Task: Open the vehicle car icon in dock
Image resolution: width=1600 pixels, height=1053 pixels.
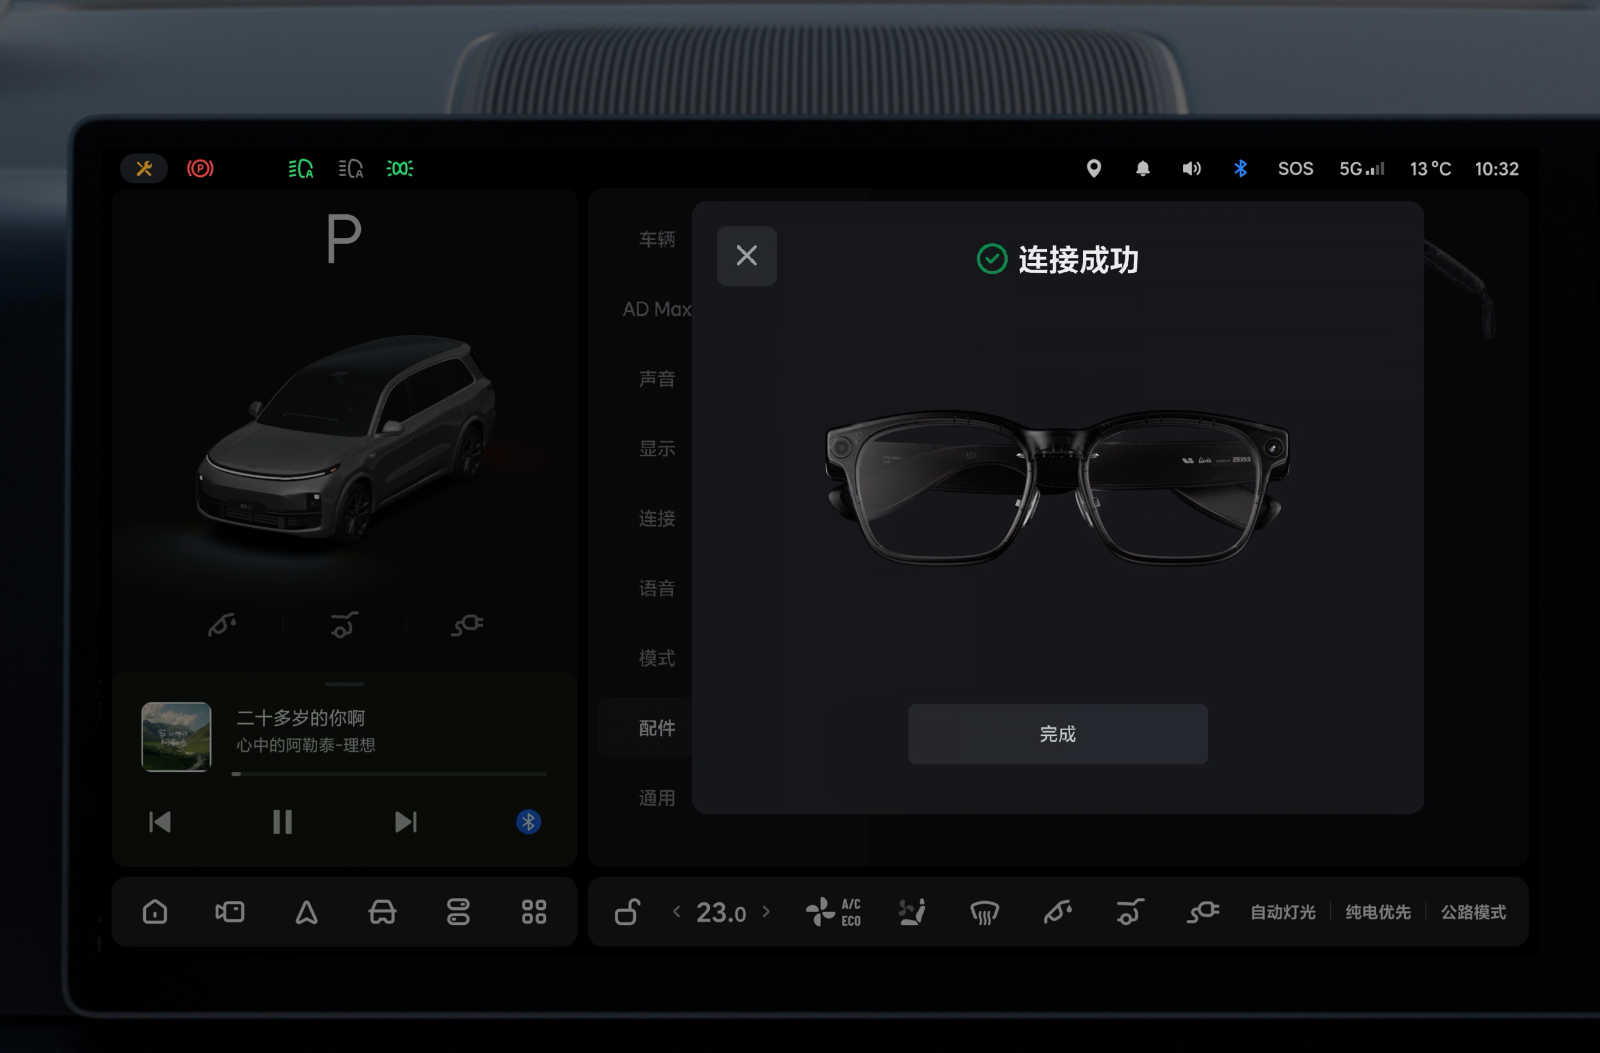Action: pos(382,912)
